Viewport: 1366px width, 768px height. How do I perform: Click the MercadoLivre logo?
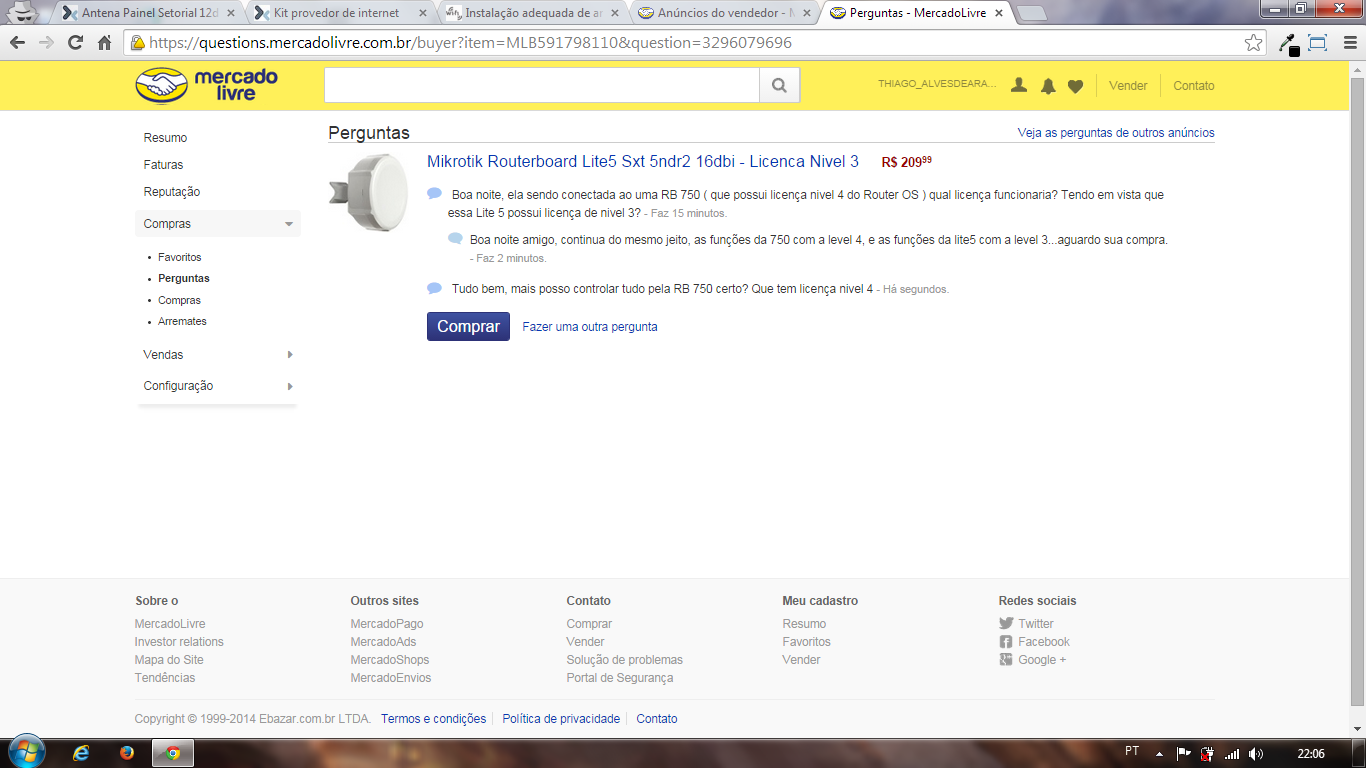click(x=207, y=85)
